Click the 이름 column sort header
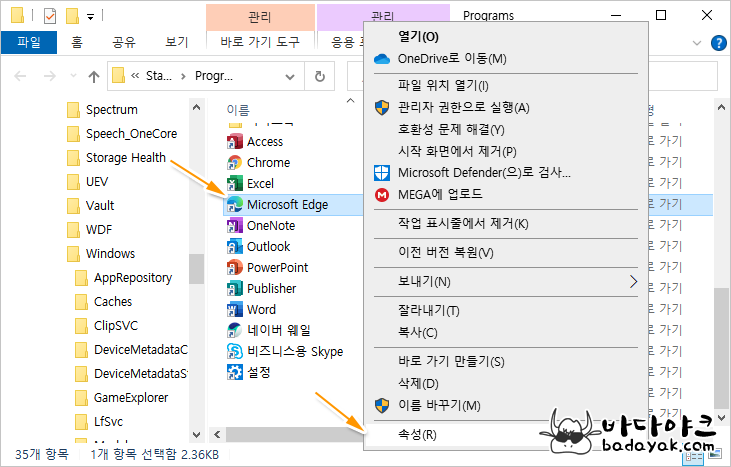Screen dimensions: 731x467 click(238, 110)
